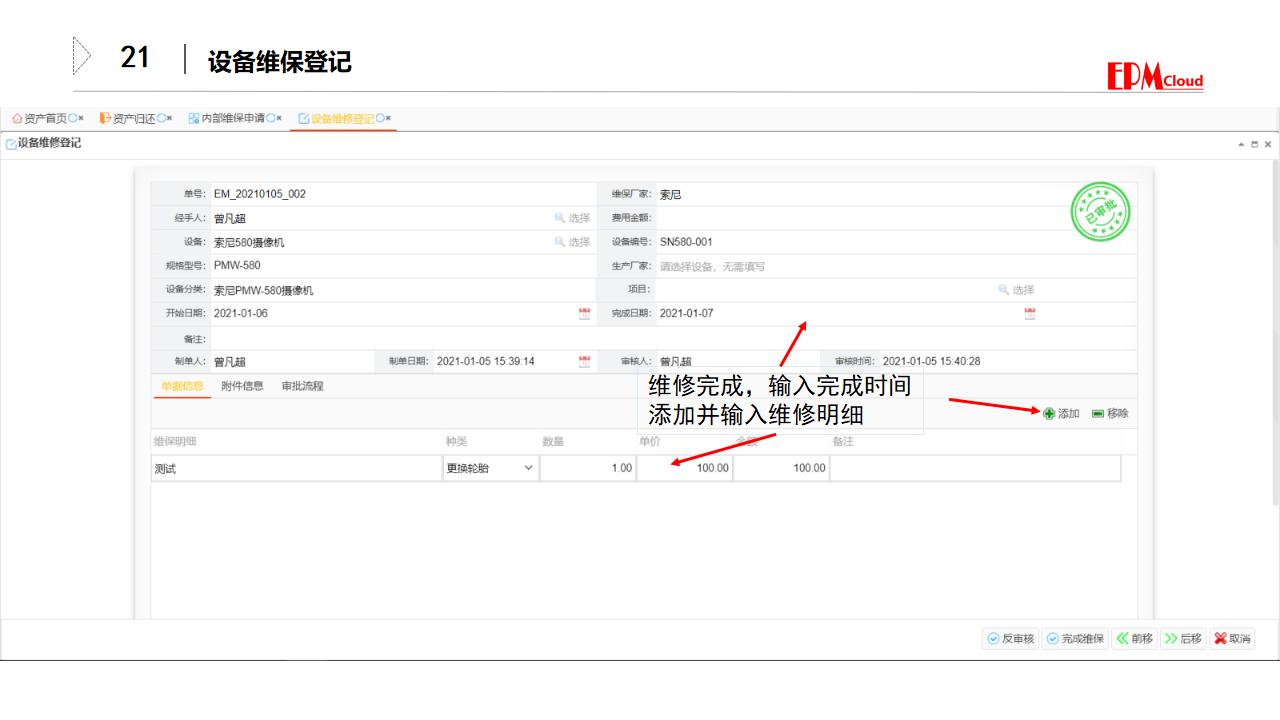Click the 数量 cell 1.00

(x=588, y=468)
